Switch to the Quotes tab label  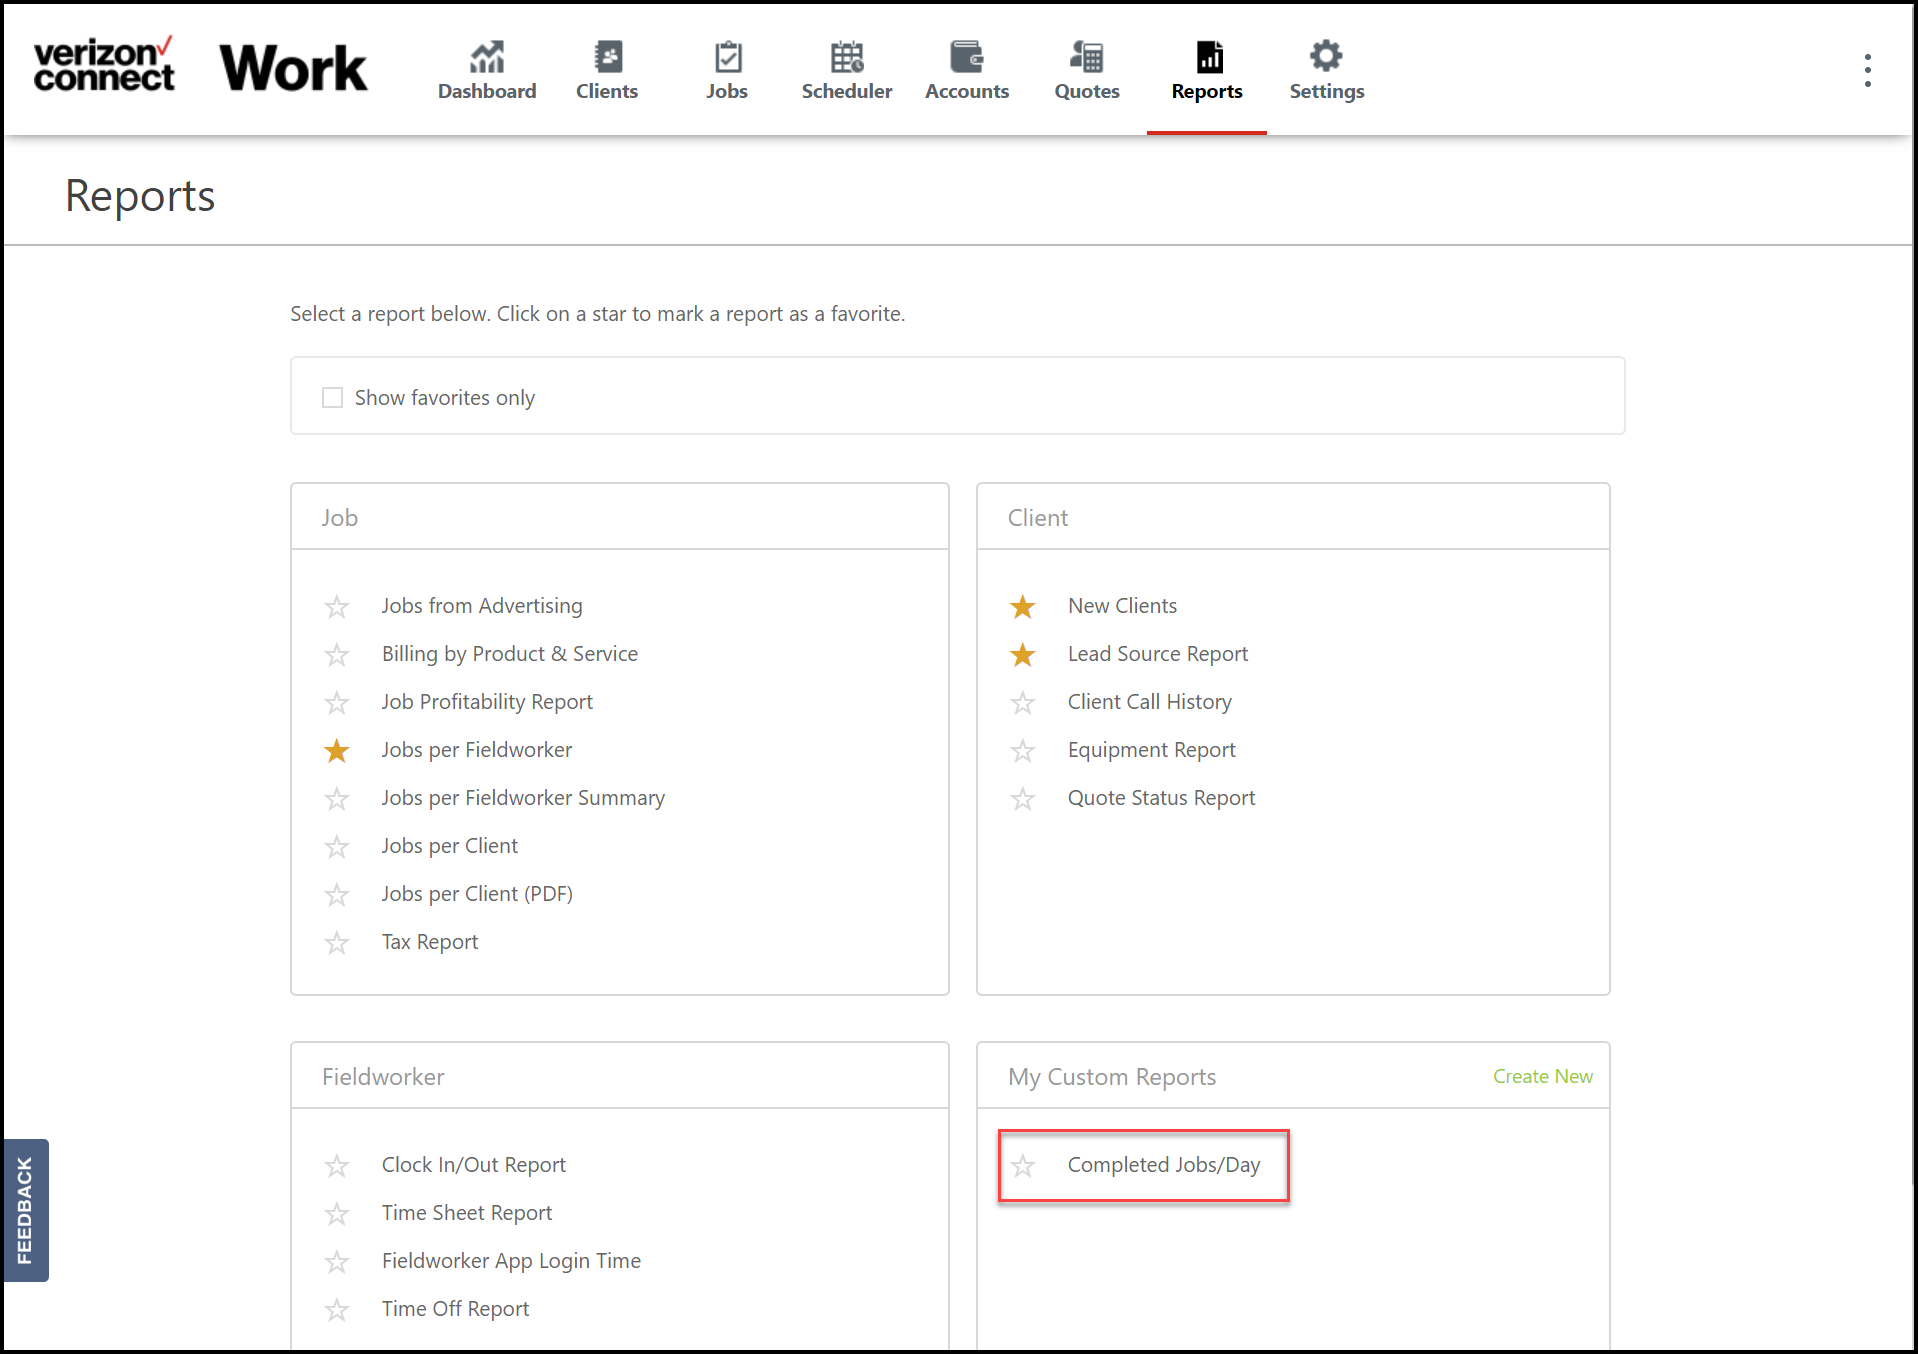pos(1087,91)
